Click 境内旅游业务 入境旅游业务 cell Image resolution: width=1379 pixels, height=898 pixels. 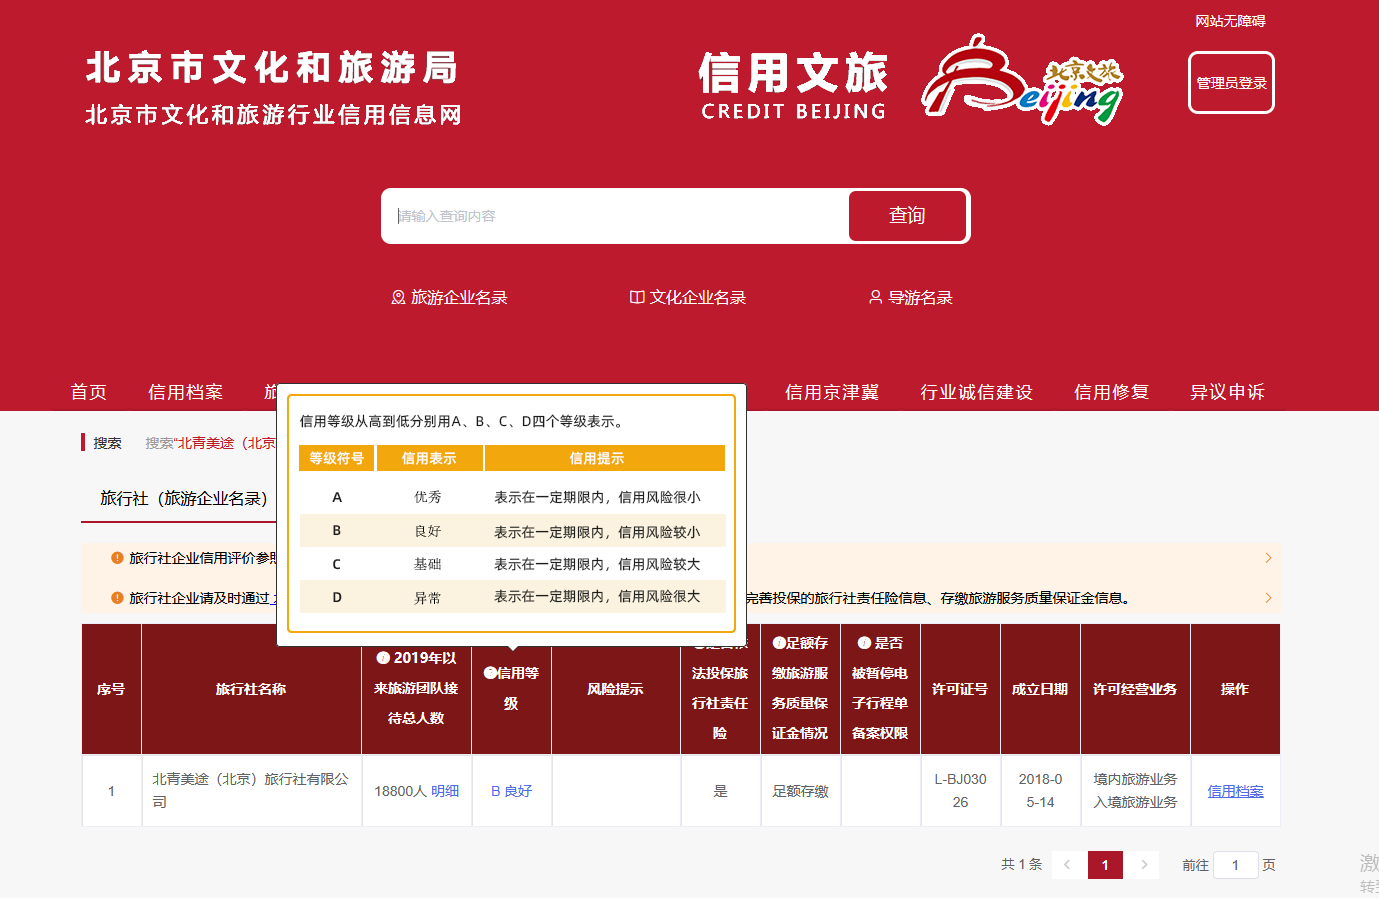point(1136,791)
